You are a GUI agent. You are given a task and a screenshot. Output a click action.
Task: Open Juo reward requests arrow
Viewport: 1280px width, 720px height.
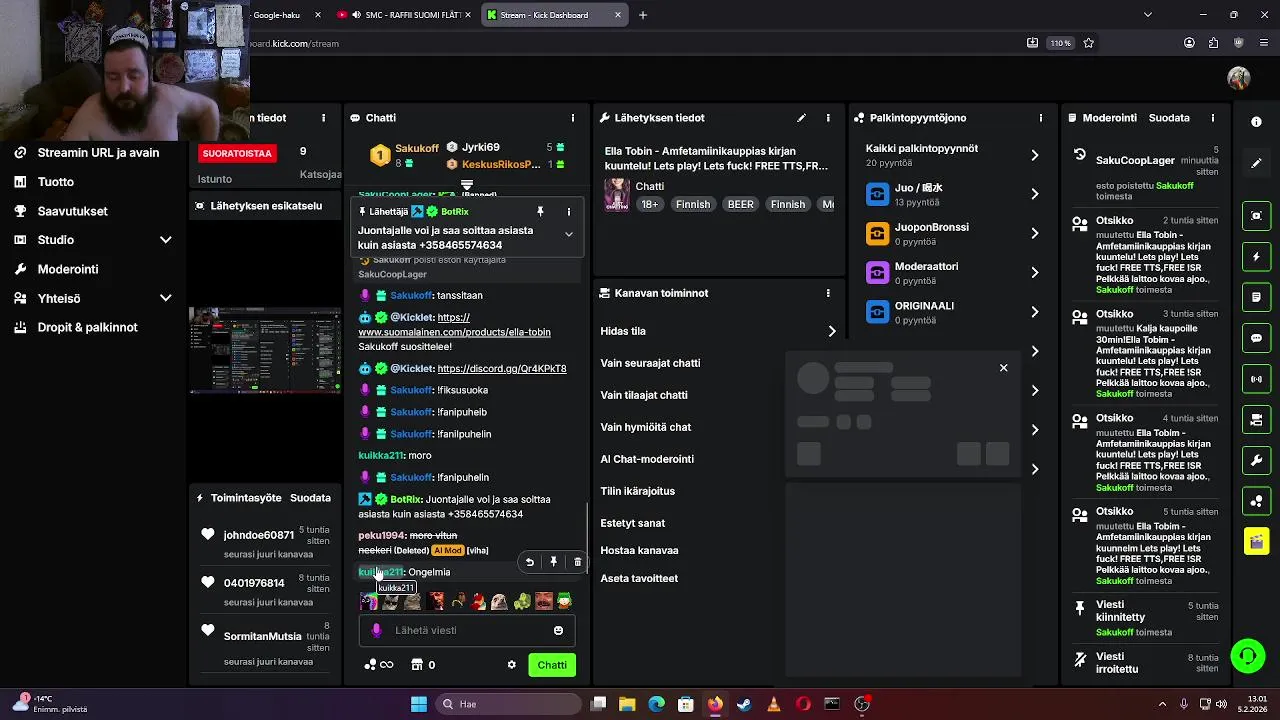[x=1034, y=194]
